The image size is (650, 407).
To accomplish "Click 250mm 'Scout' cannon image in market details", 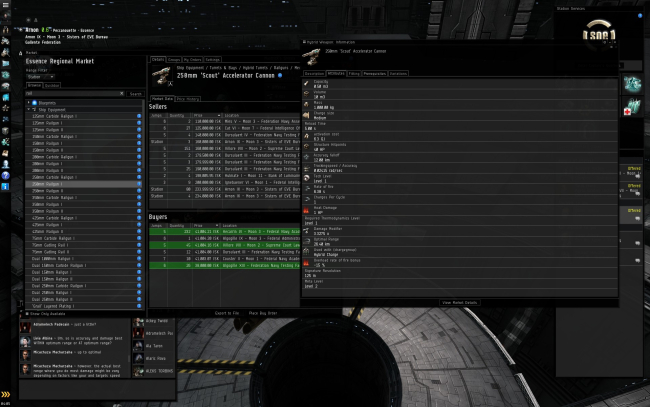I will click(161, 76).
